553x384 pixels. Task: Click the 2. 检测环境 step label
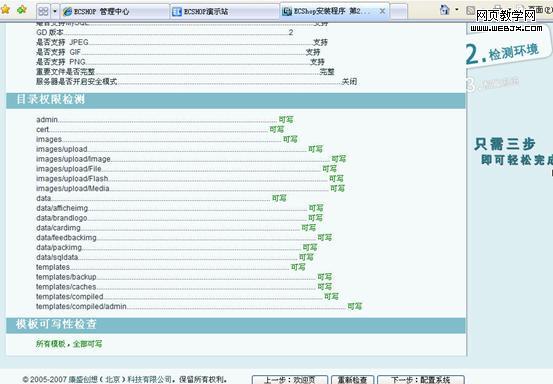click(503, 54)
